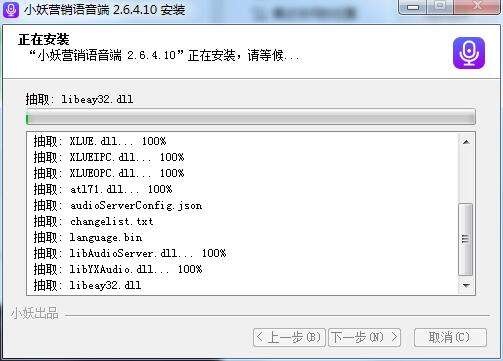
Task: Click the 上一步(B) back button
Action: (289, 338)
